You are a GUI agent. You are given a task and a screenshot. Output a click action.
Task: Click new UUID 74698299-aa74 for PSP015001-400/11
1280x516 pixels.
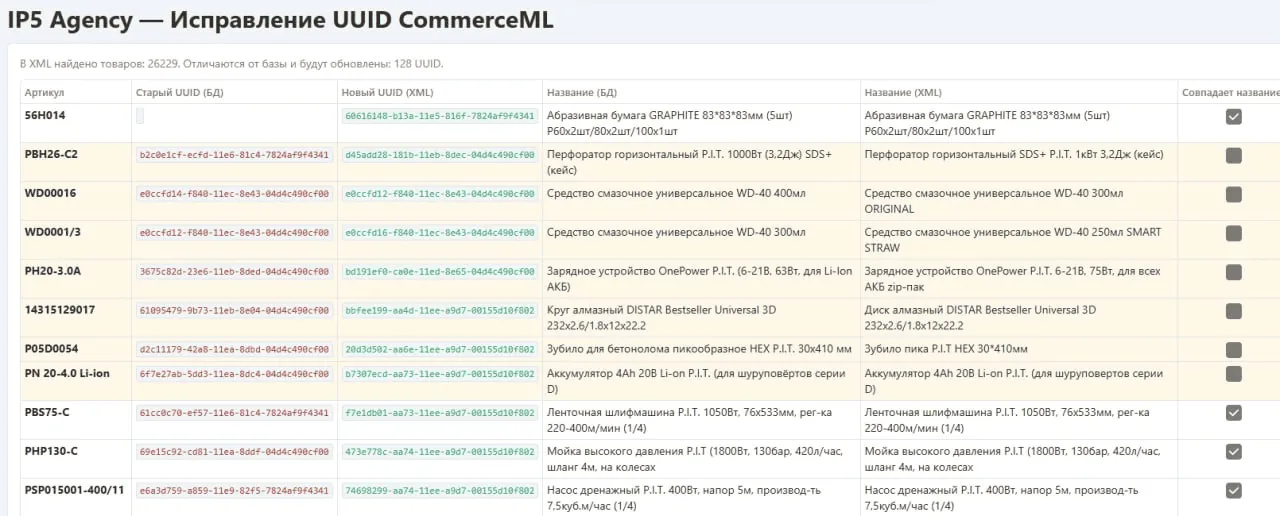(x=440, y=491)
